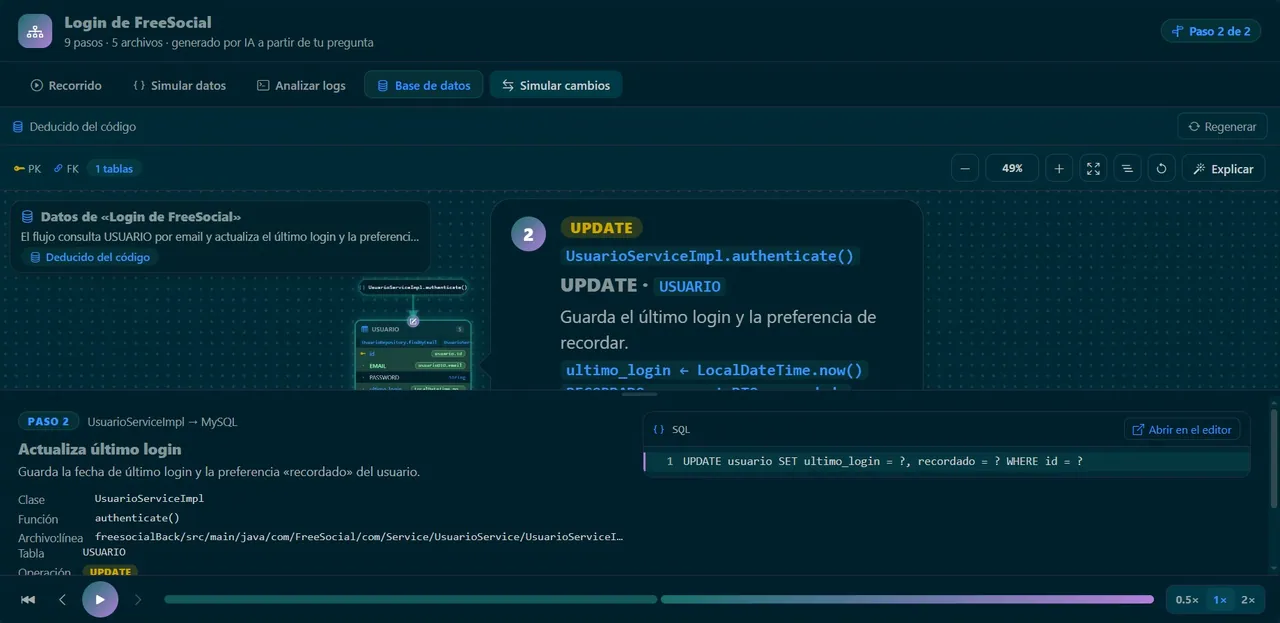This screenshot has width=1280, height=623.
Task: Click the panel splitter handle above the SQL box
Action: (639, 394)
